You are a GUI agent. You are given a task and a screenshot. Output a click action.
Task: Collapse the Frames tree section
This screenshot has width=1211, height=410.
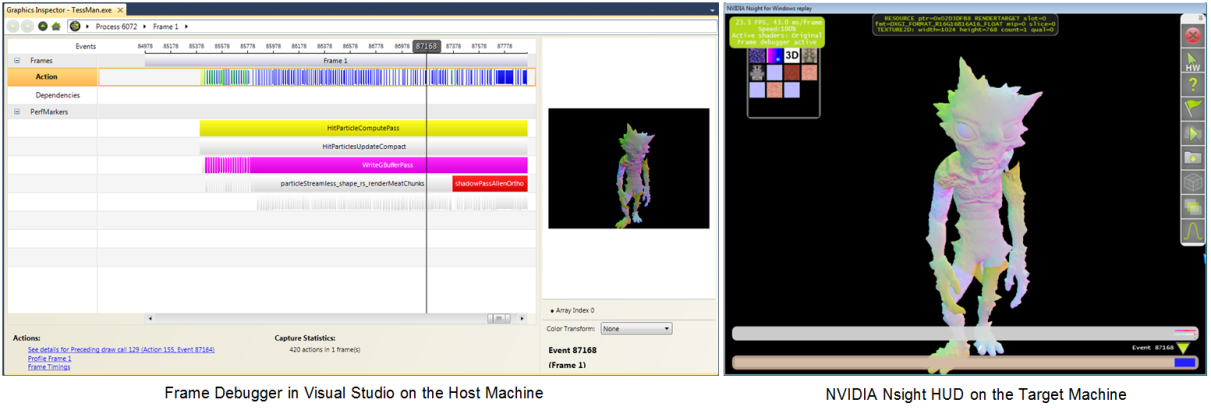coord(17,60)
